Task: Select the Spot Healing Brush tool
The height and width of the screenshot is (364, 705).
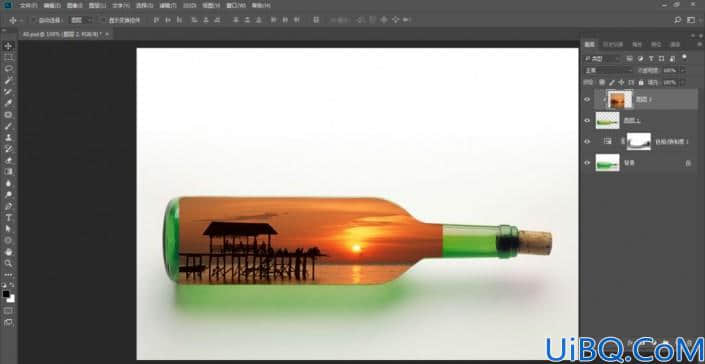Action: (x=8, y=115)
